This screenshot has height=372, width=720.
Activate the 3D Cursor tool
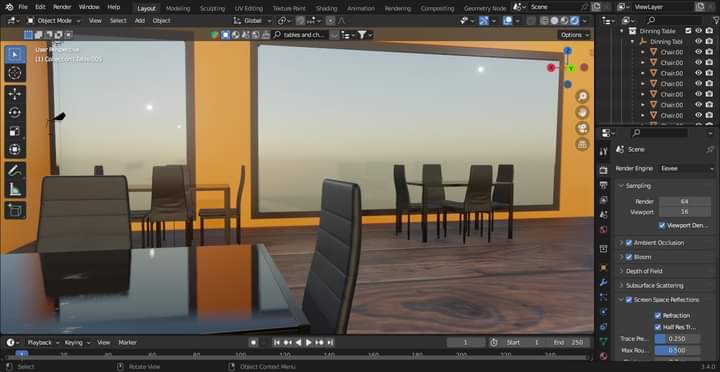pos(15,73)
